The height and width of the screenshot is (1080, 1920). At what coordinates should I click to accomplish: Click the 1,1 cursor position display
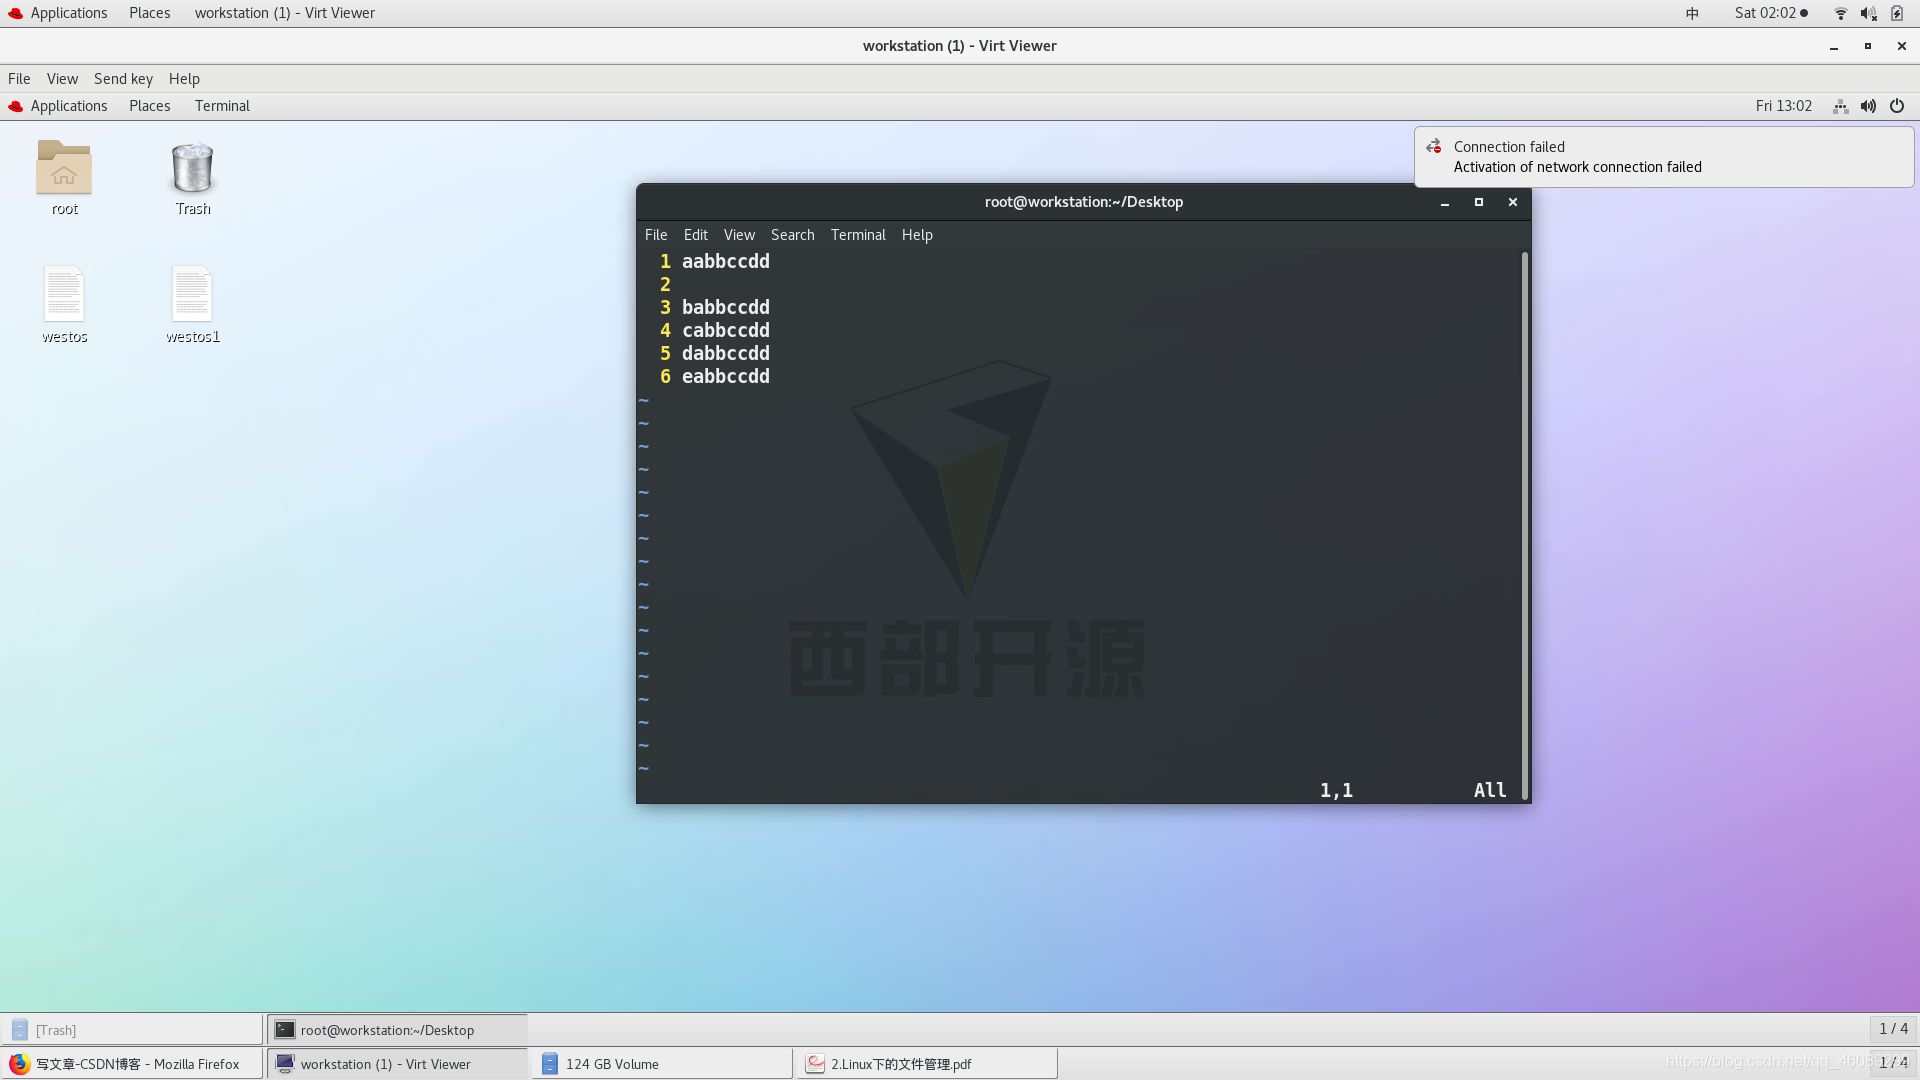point(1336,790)
